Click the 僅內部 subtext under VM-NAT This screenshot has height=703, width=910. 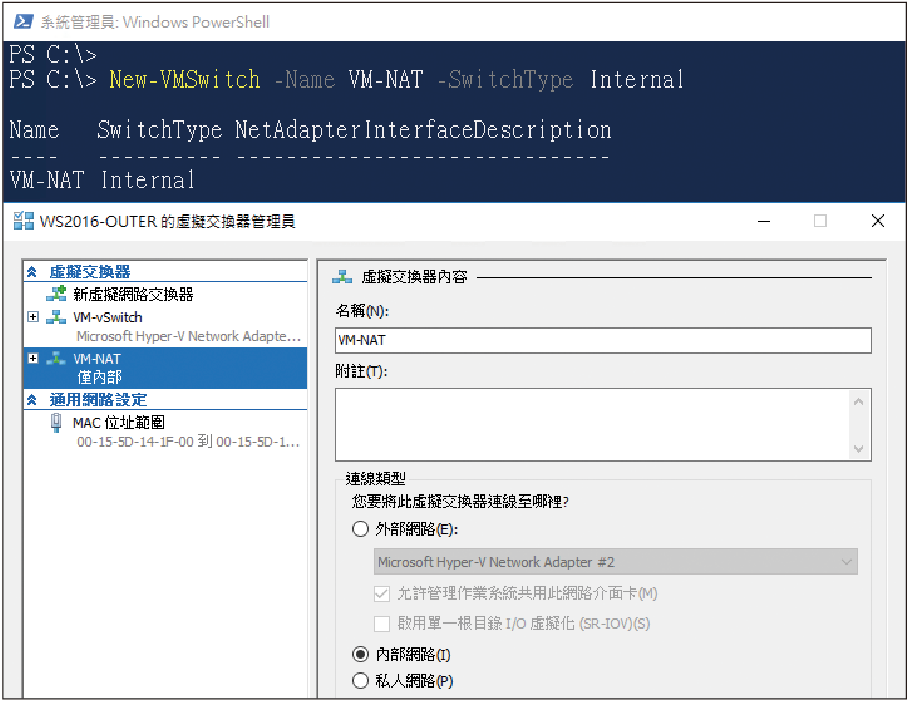(99, 377)
